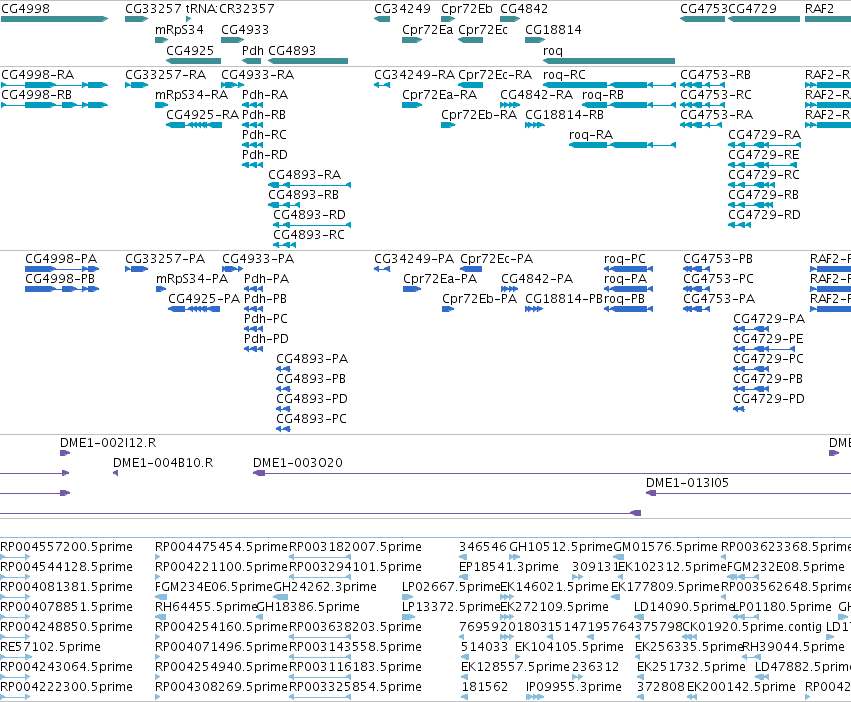The height and width of the screenshot is (702, 851).
Task: Select the CG4753-RB transcript label
Action: click(716, 74)
